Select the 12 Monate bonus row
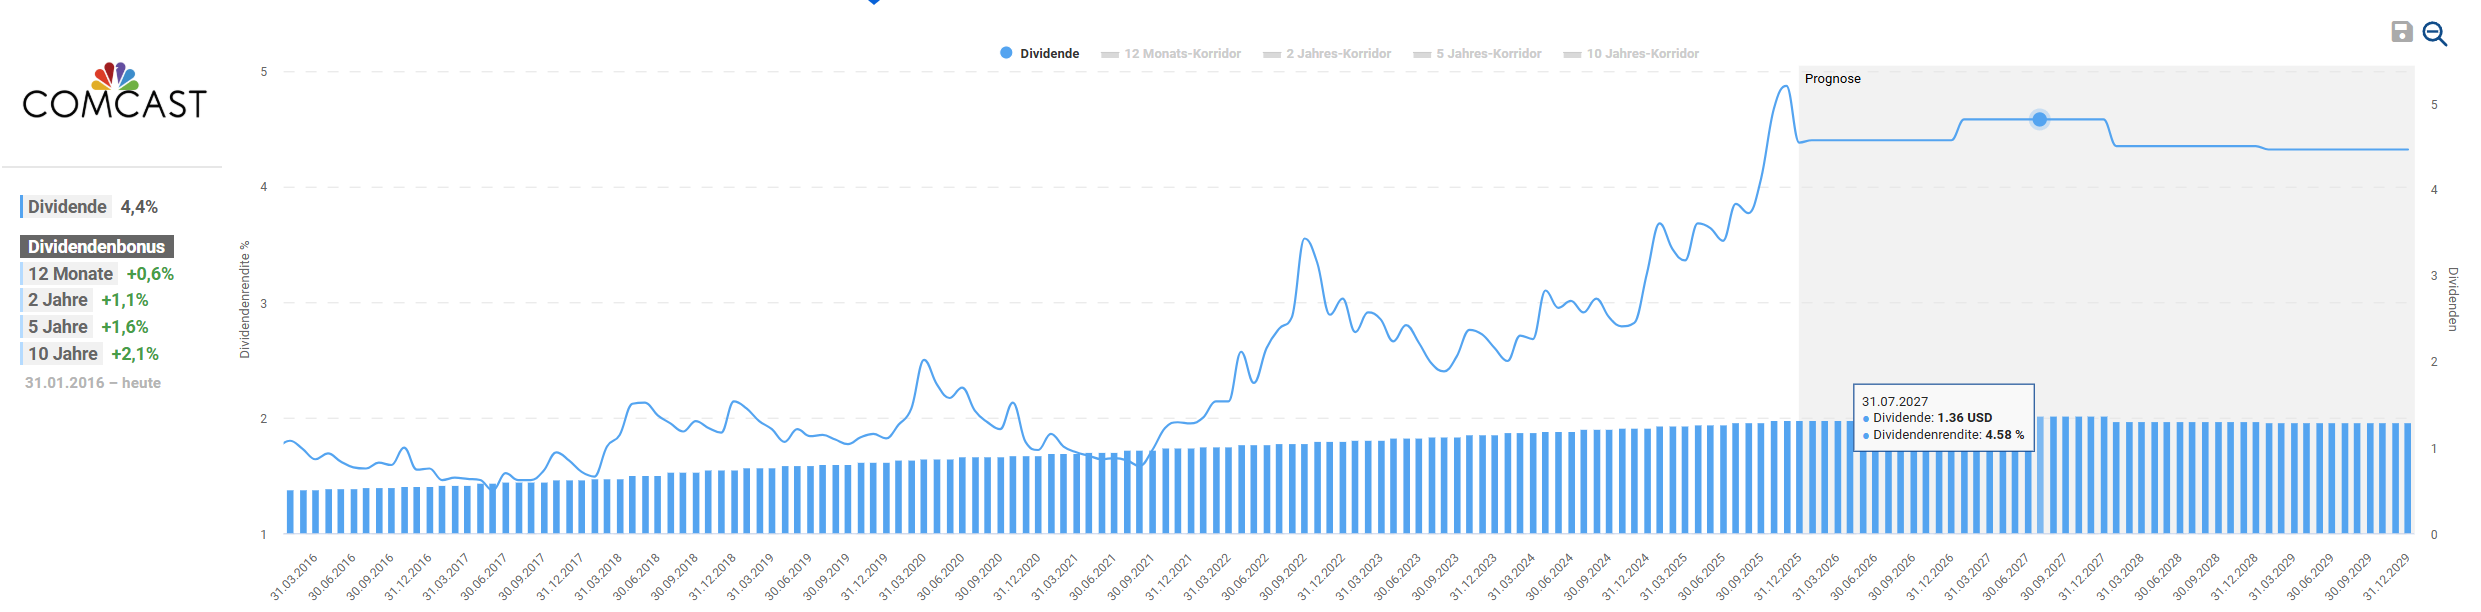 (98, 274)
